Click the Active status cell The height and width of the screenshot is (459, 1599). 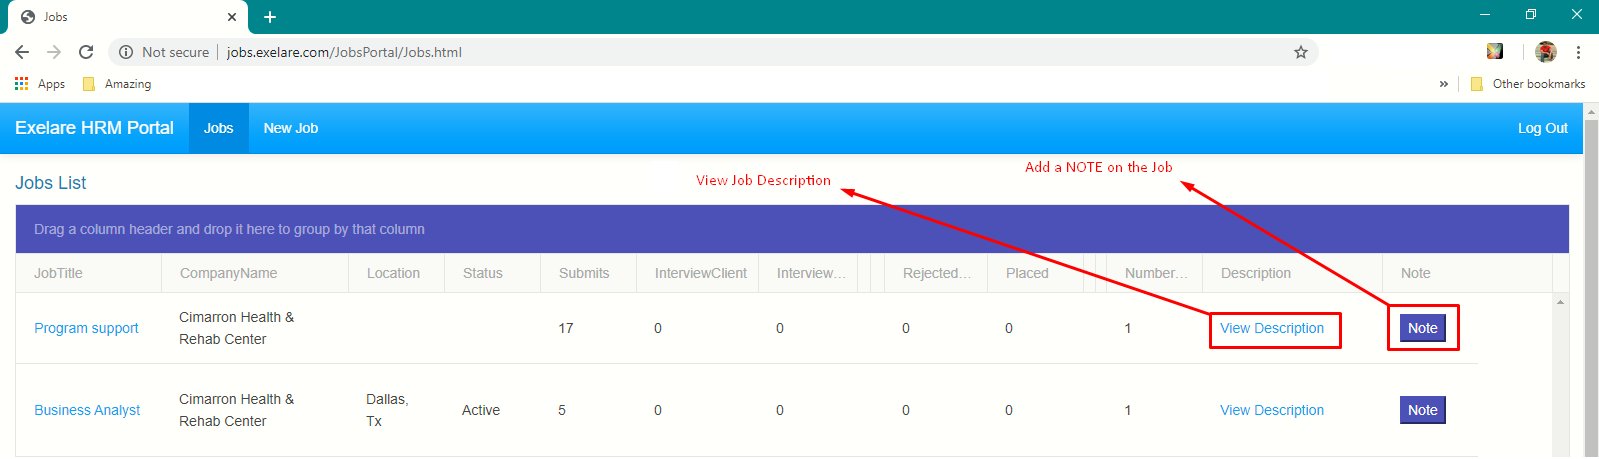point(481,410)
